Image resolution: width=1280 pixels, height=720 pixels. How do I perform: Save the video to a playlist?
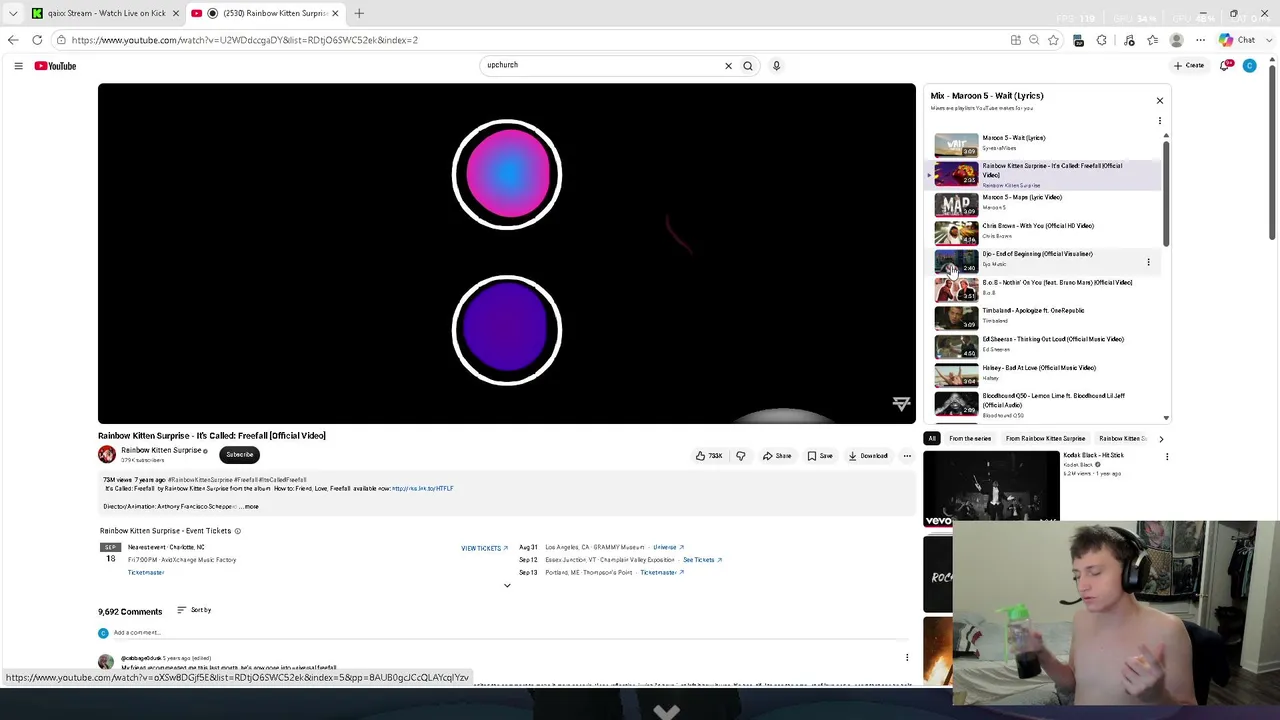[x=820, y=456]
